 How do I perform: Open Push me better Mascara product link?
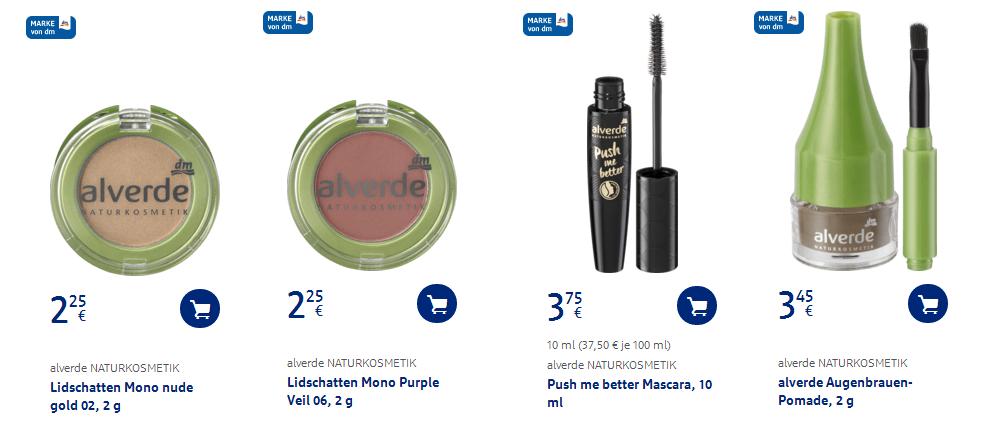pyautogui.click(x=629, y=394)
